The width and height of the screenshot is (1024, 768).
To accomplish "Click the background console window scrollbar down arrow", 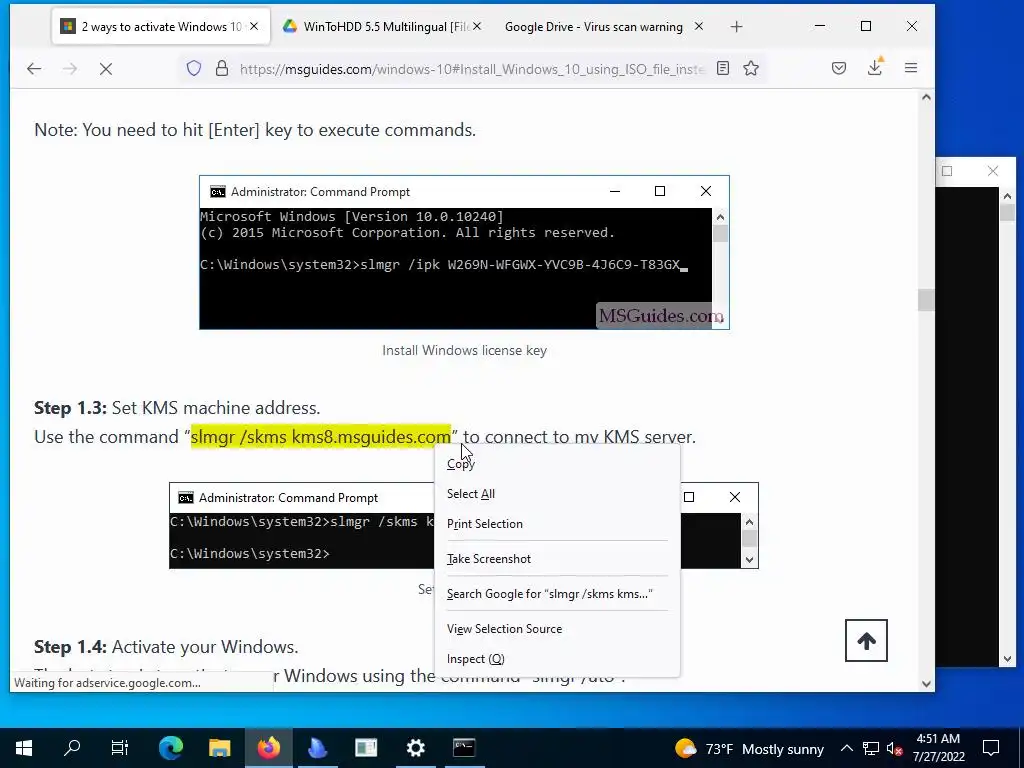I will click(1007, 660).
